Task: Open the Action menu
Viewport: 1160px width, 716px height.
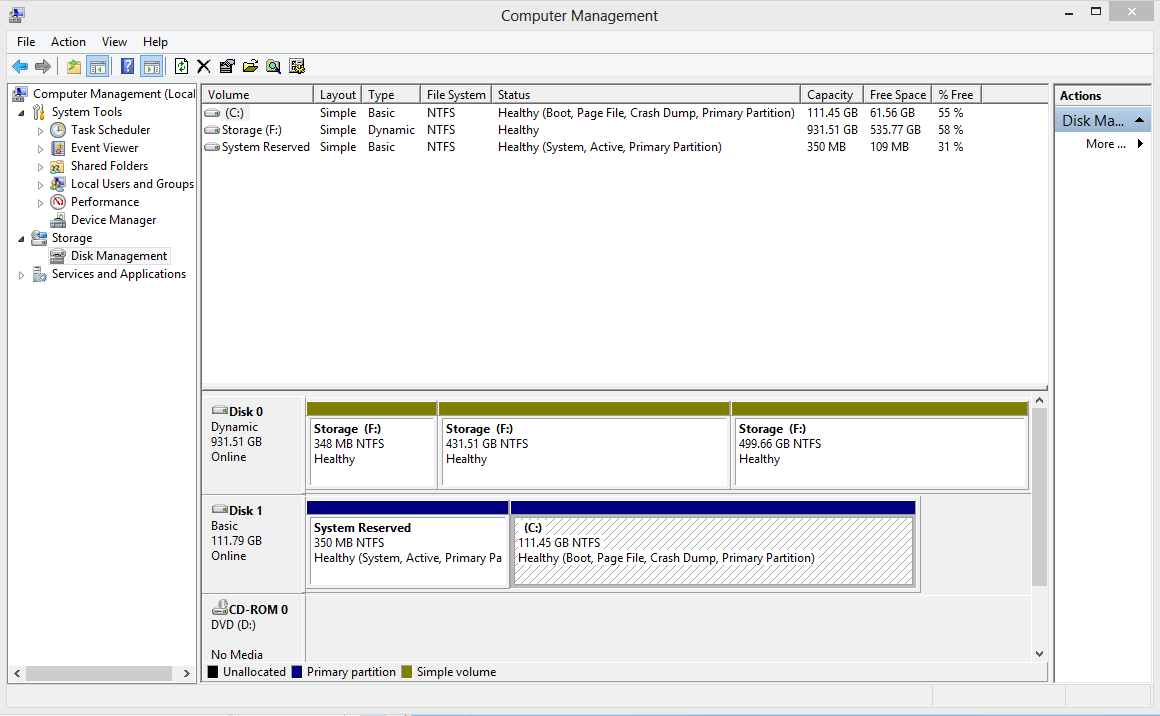Action: tap(68, 42)
